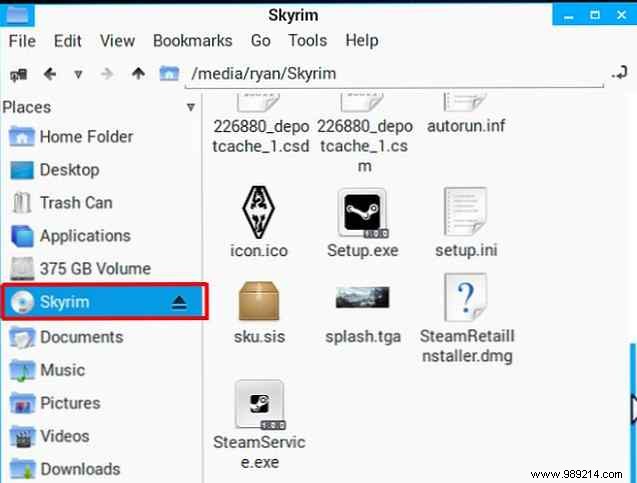637x483 pixels.
Task: Click the file pane vertical scrollbar
Action: coord(633,413)
